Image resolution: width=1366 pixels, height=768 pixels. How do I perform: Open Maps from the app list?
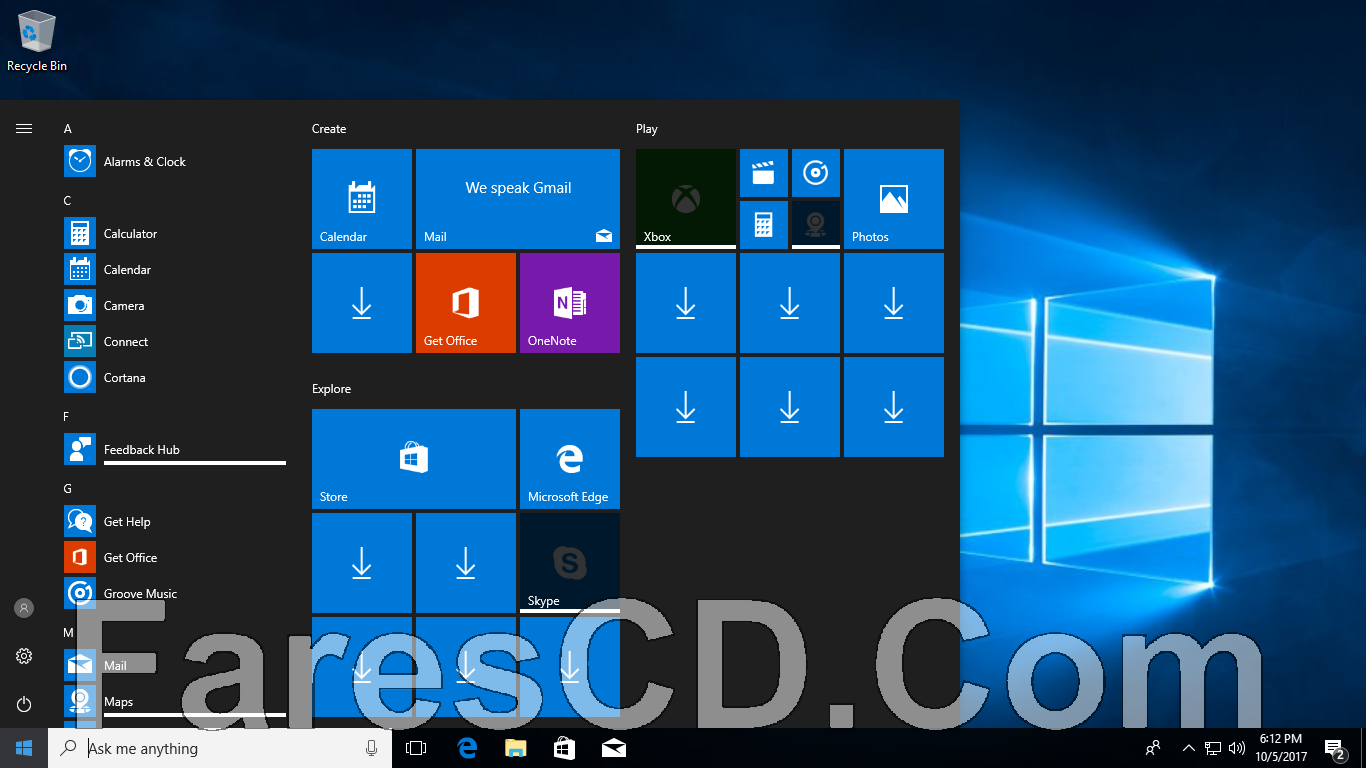click(175, 702)
